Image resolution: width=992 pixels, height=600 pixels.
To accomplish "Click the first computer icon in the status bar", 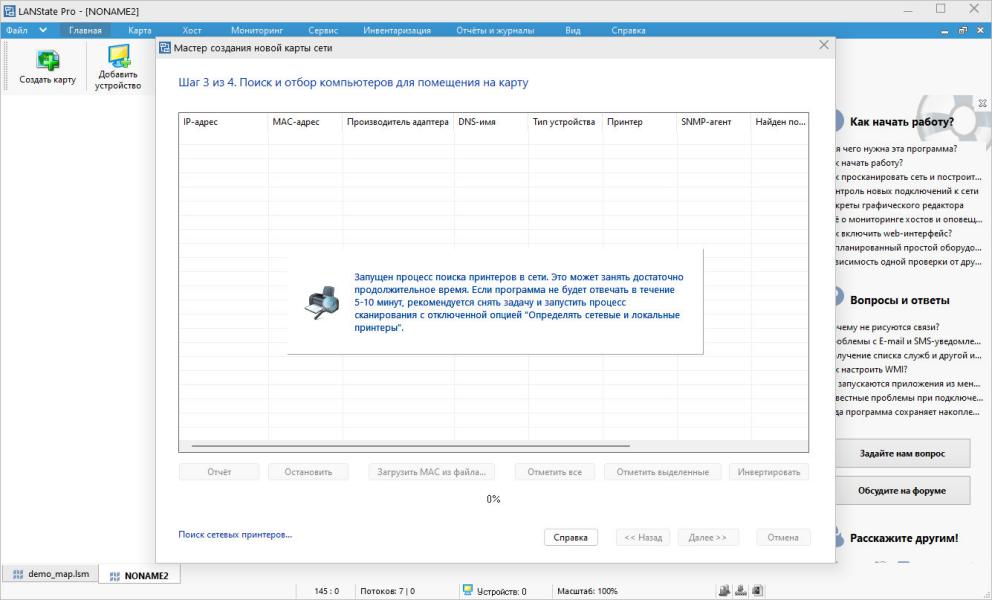I will 724,591.
